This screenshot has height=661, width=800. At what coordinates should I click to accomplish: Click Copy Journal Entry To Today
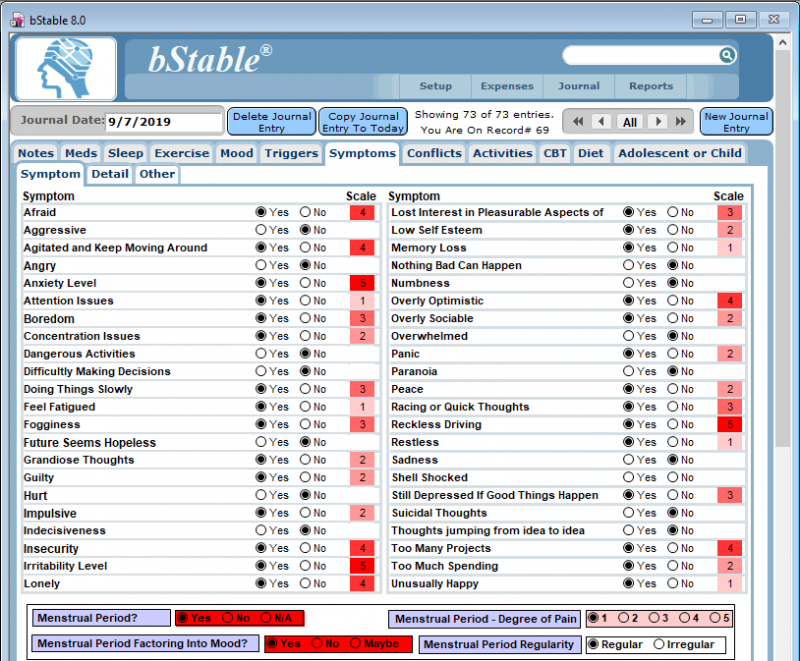(x=363, y=121)
